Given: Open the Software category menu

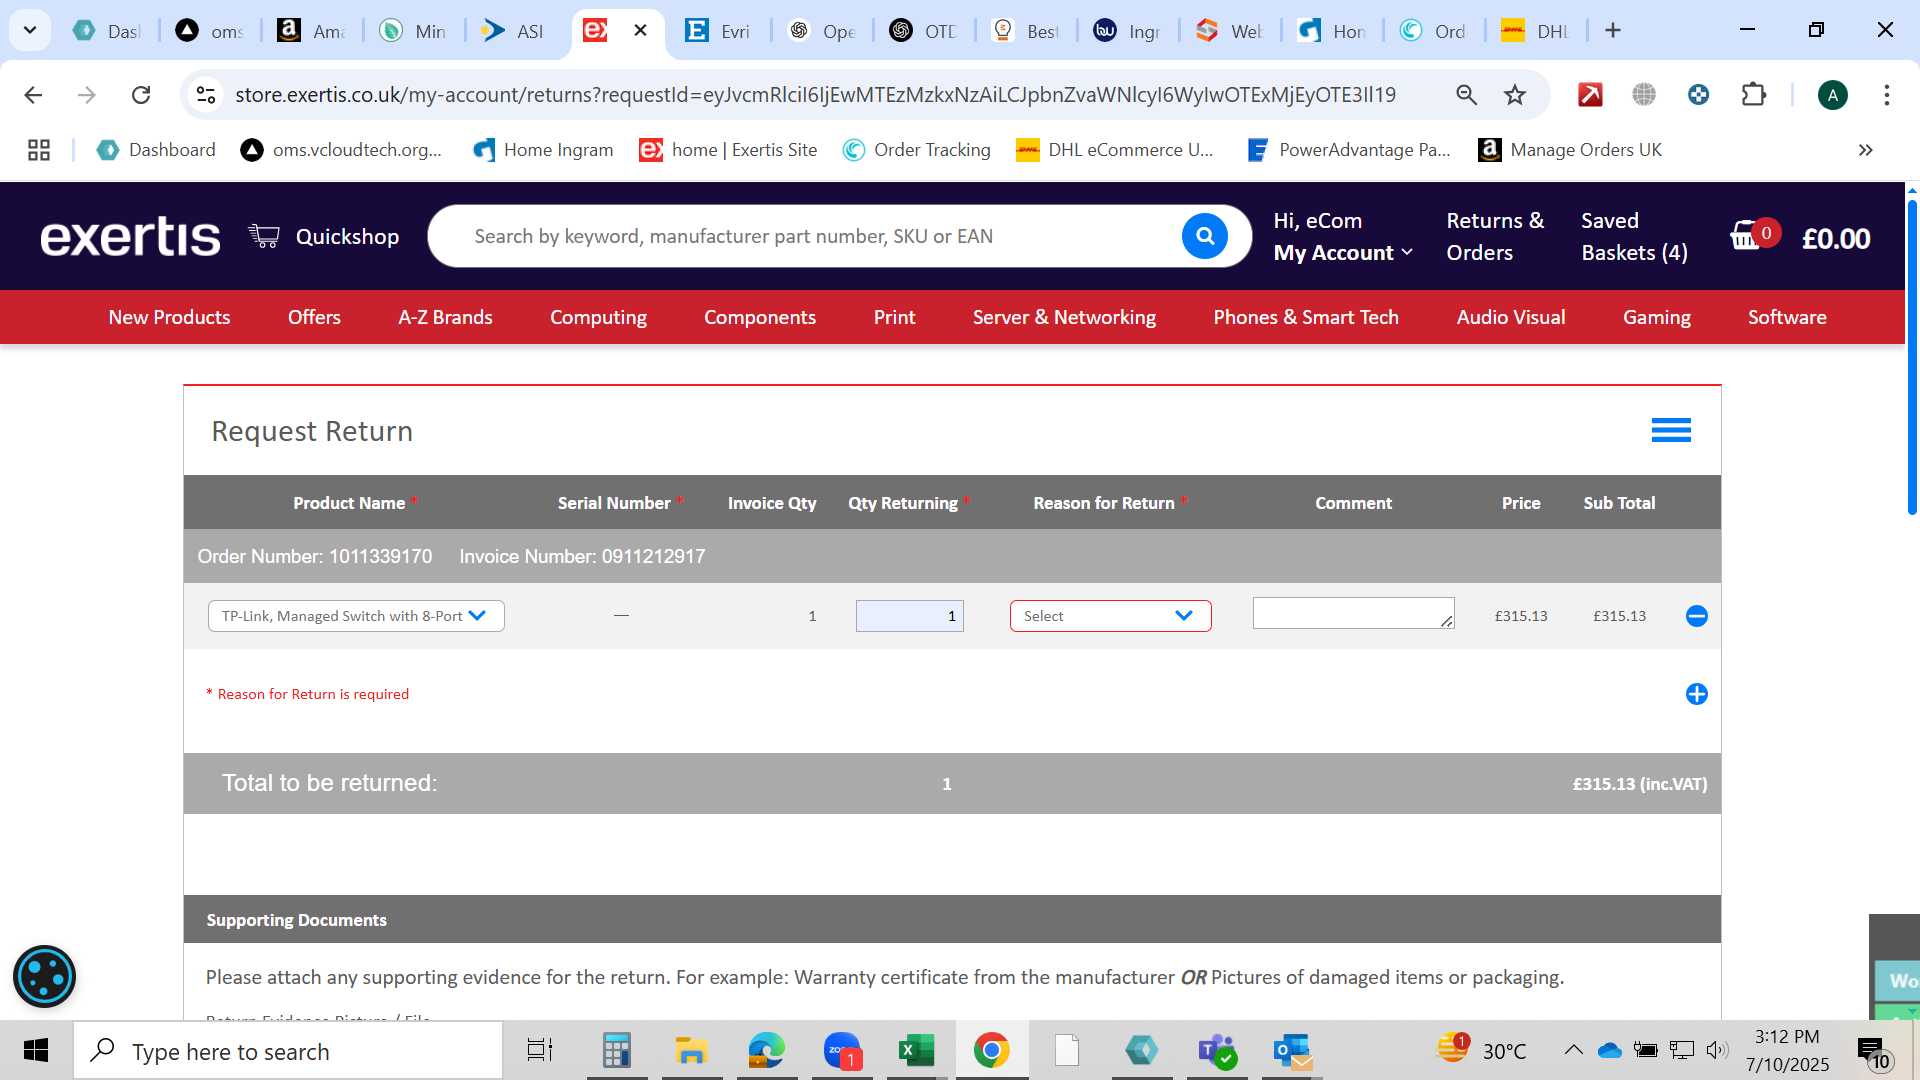Looking at the screenshot, I should click(1787, 317).
